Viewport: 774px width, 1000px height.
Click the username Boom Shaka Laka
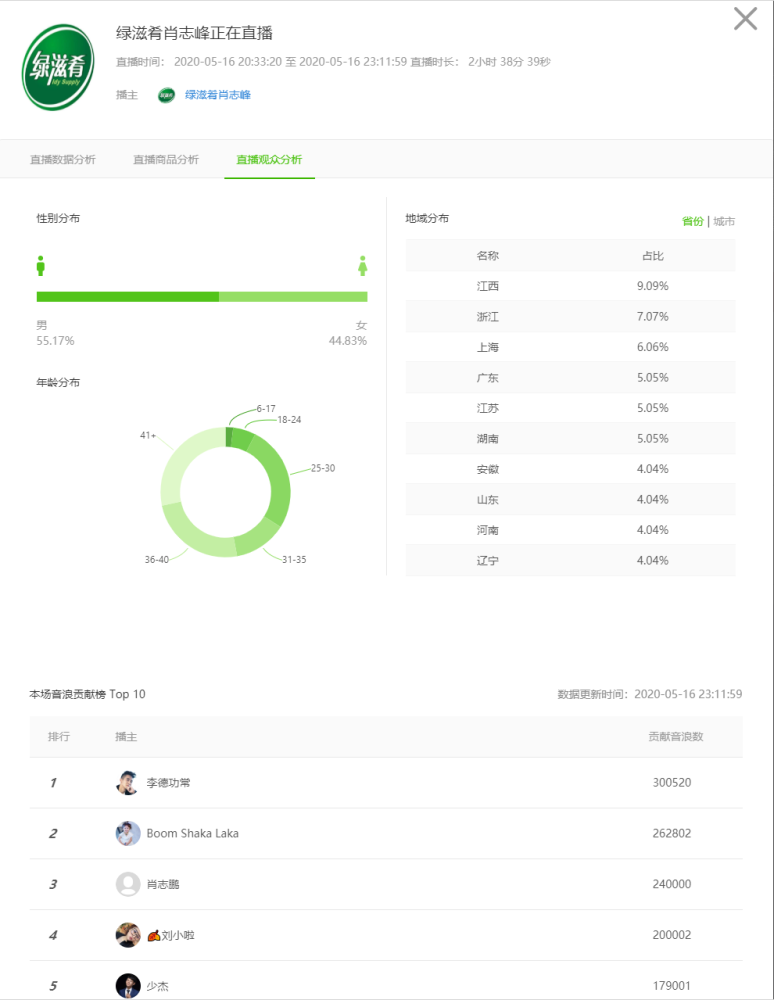[x=193, y=834]
